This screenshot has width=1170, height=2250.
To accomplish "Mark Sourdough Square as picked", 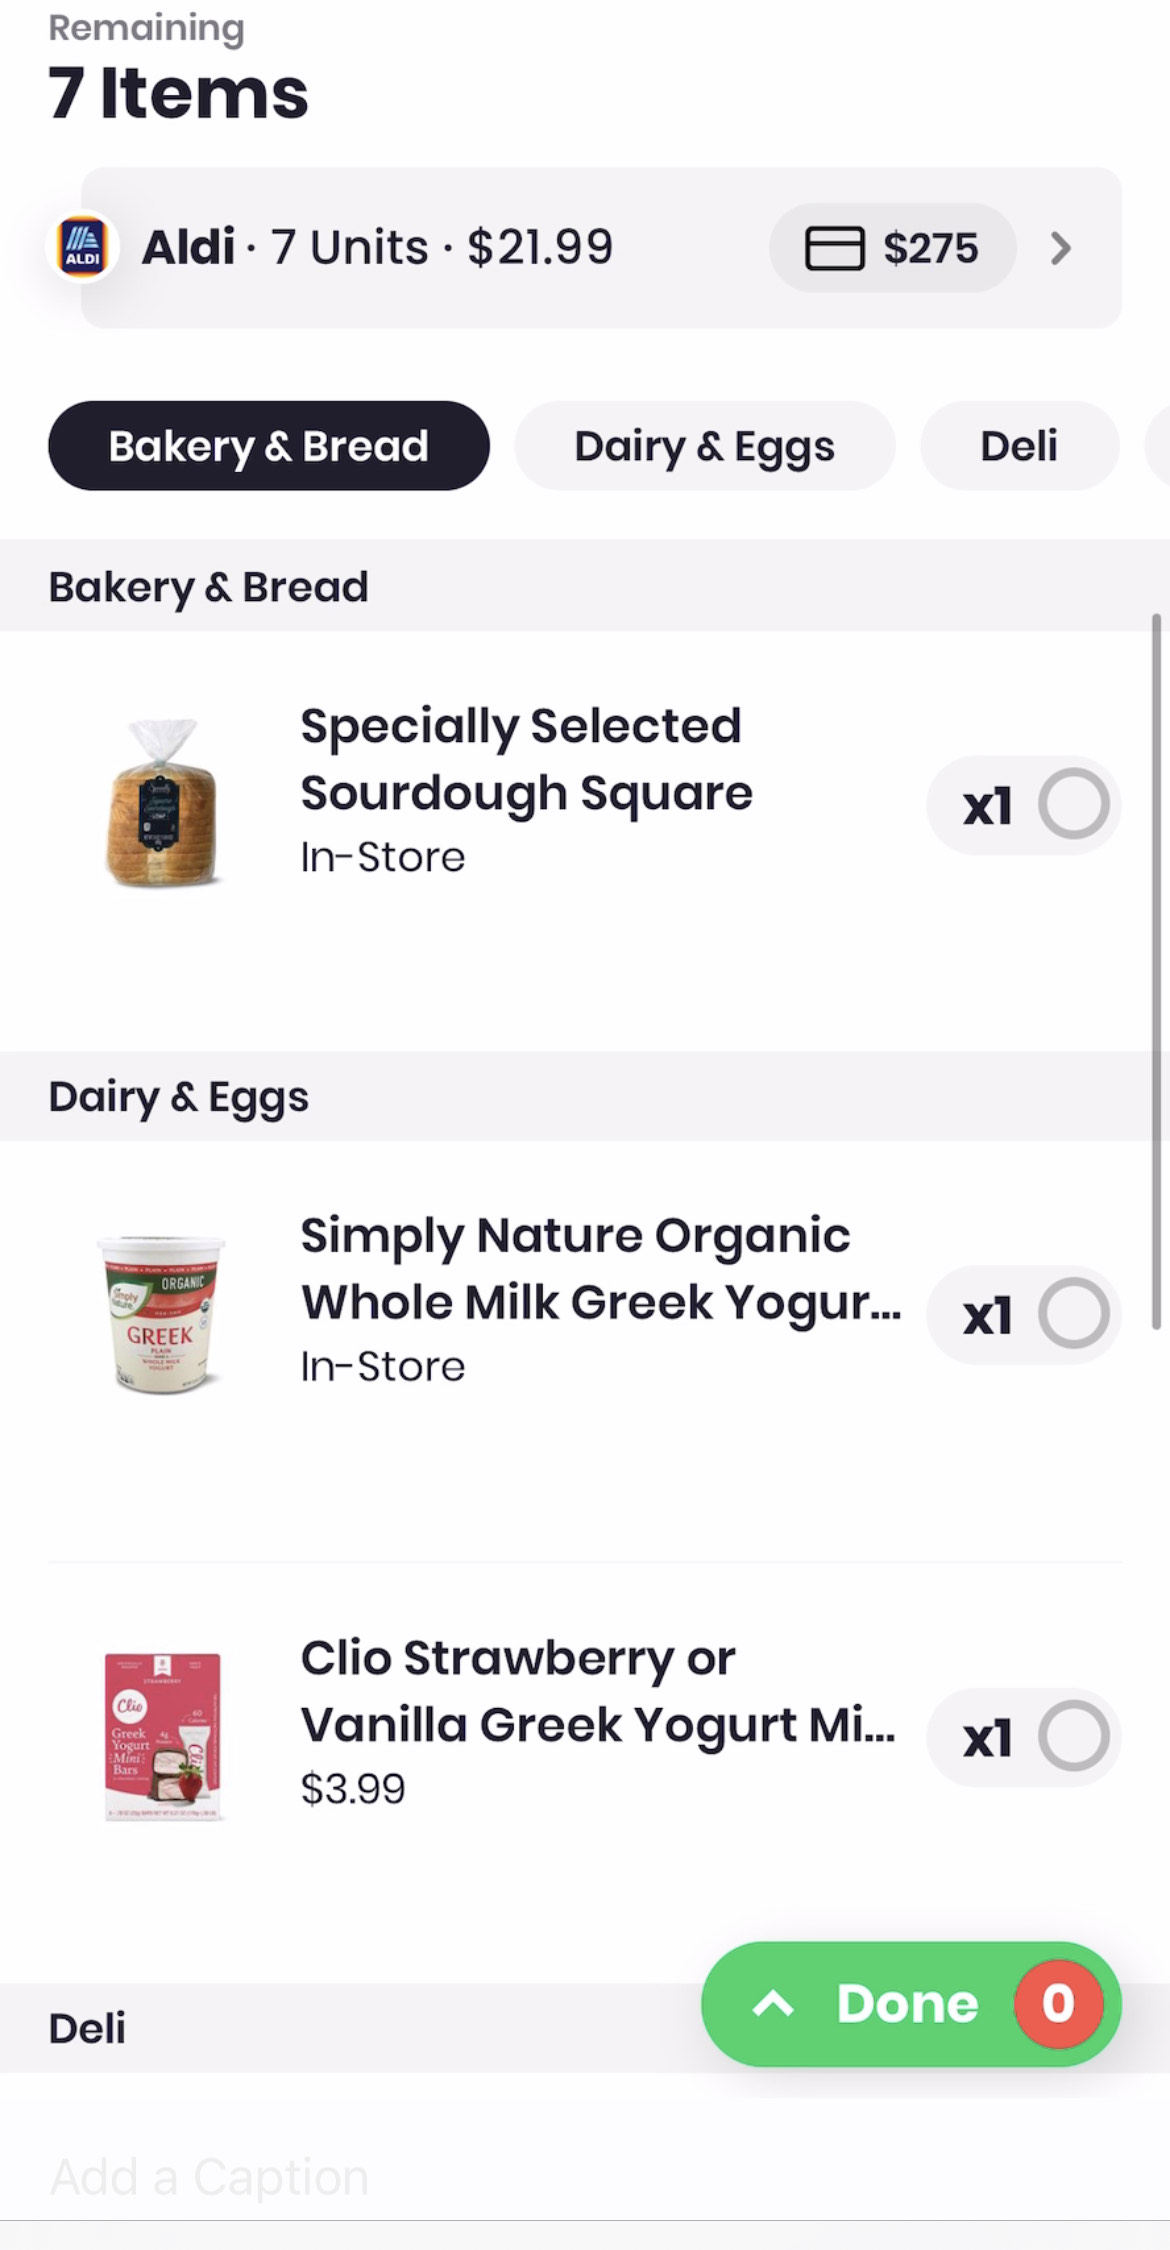I will (x=1073, y=804).
